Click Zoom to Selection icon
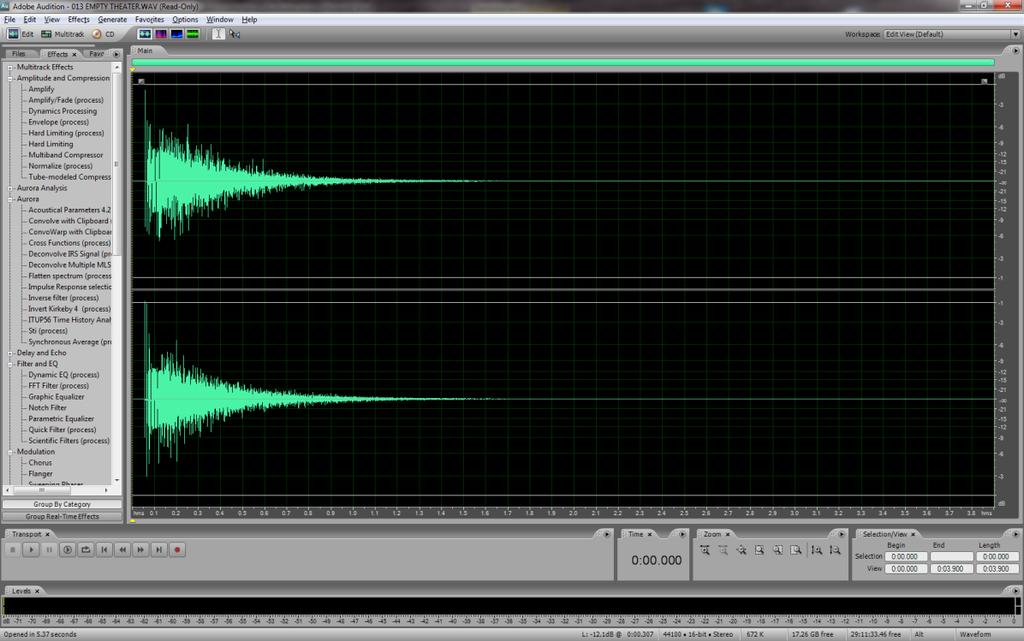The width and height of the screenshot is (1024, 641). 760,550
